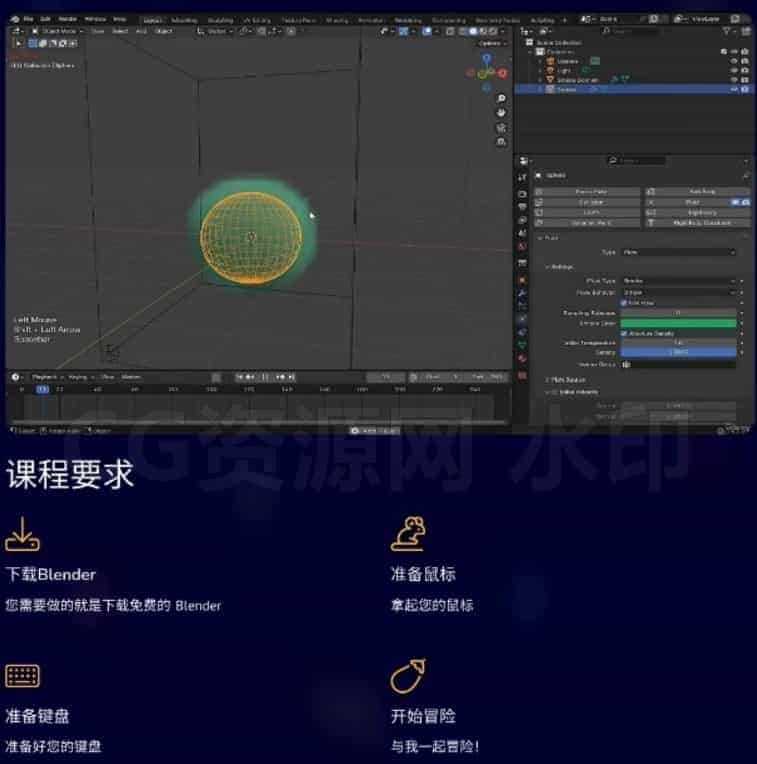
Task: Open the Global transform orientation dropdown
Action: [x=214, y=31]
